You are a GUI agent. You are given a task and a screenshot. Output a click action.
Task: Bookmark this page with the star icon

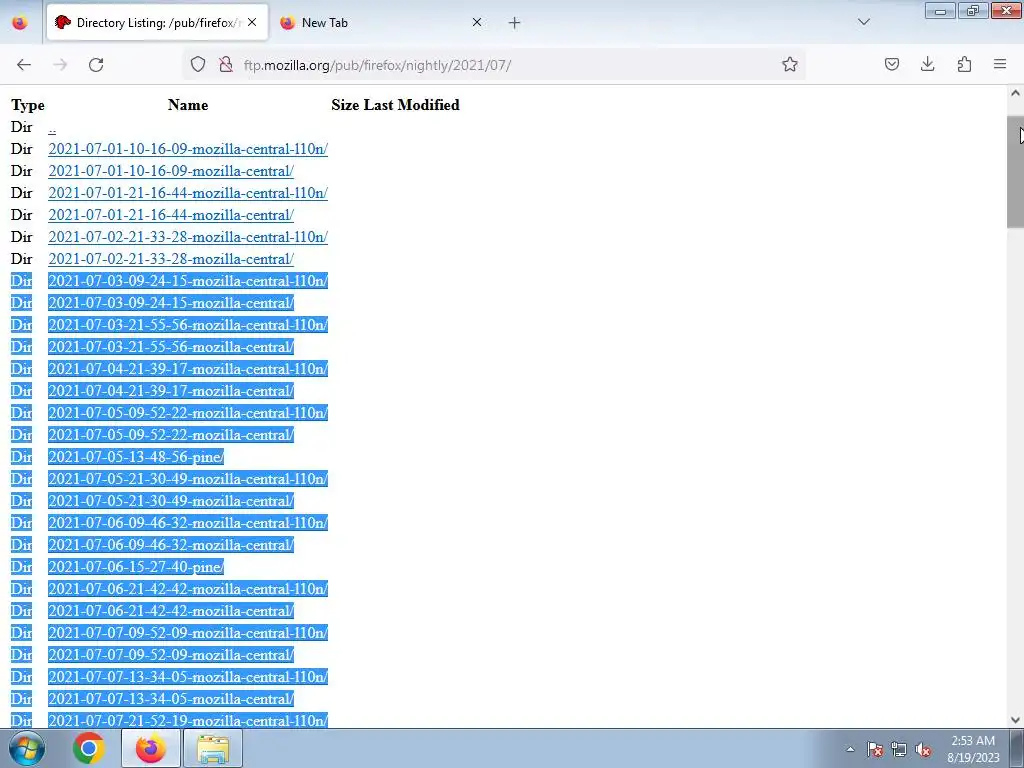(x=790, y=65)
